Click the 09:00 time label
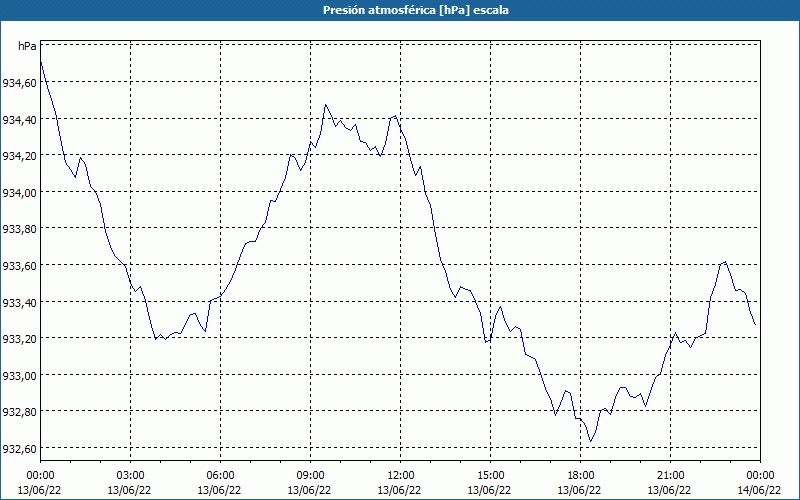Viewport: 800px width, 500px height. tap(310, 476)
